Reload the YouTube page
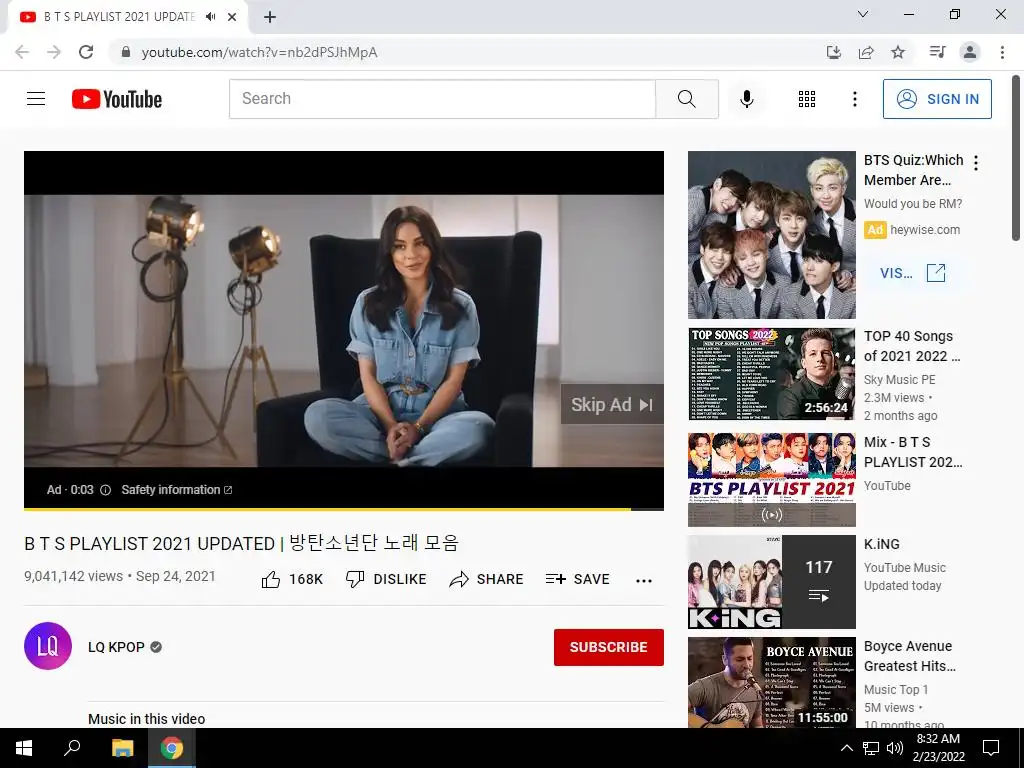 pos(86,52)
